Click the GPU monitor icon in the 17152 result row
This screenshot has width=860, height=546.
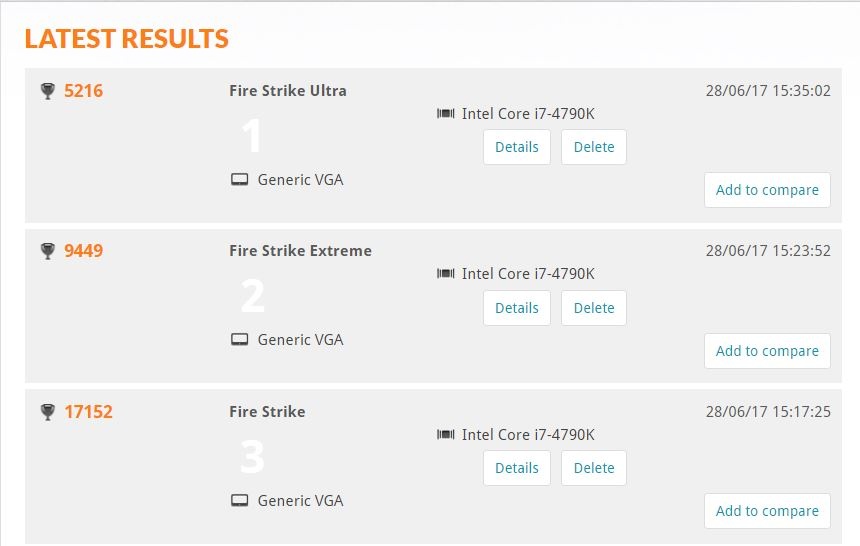click(240, 500)
